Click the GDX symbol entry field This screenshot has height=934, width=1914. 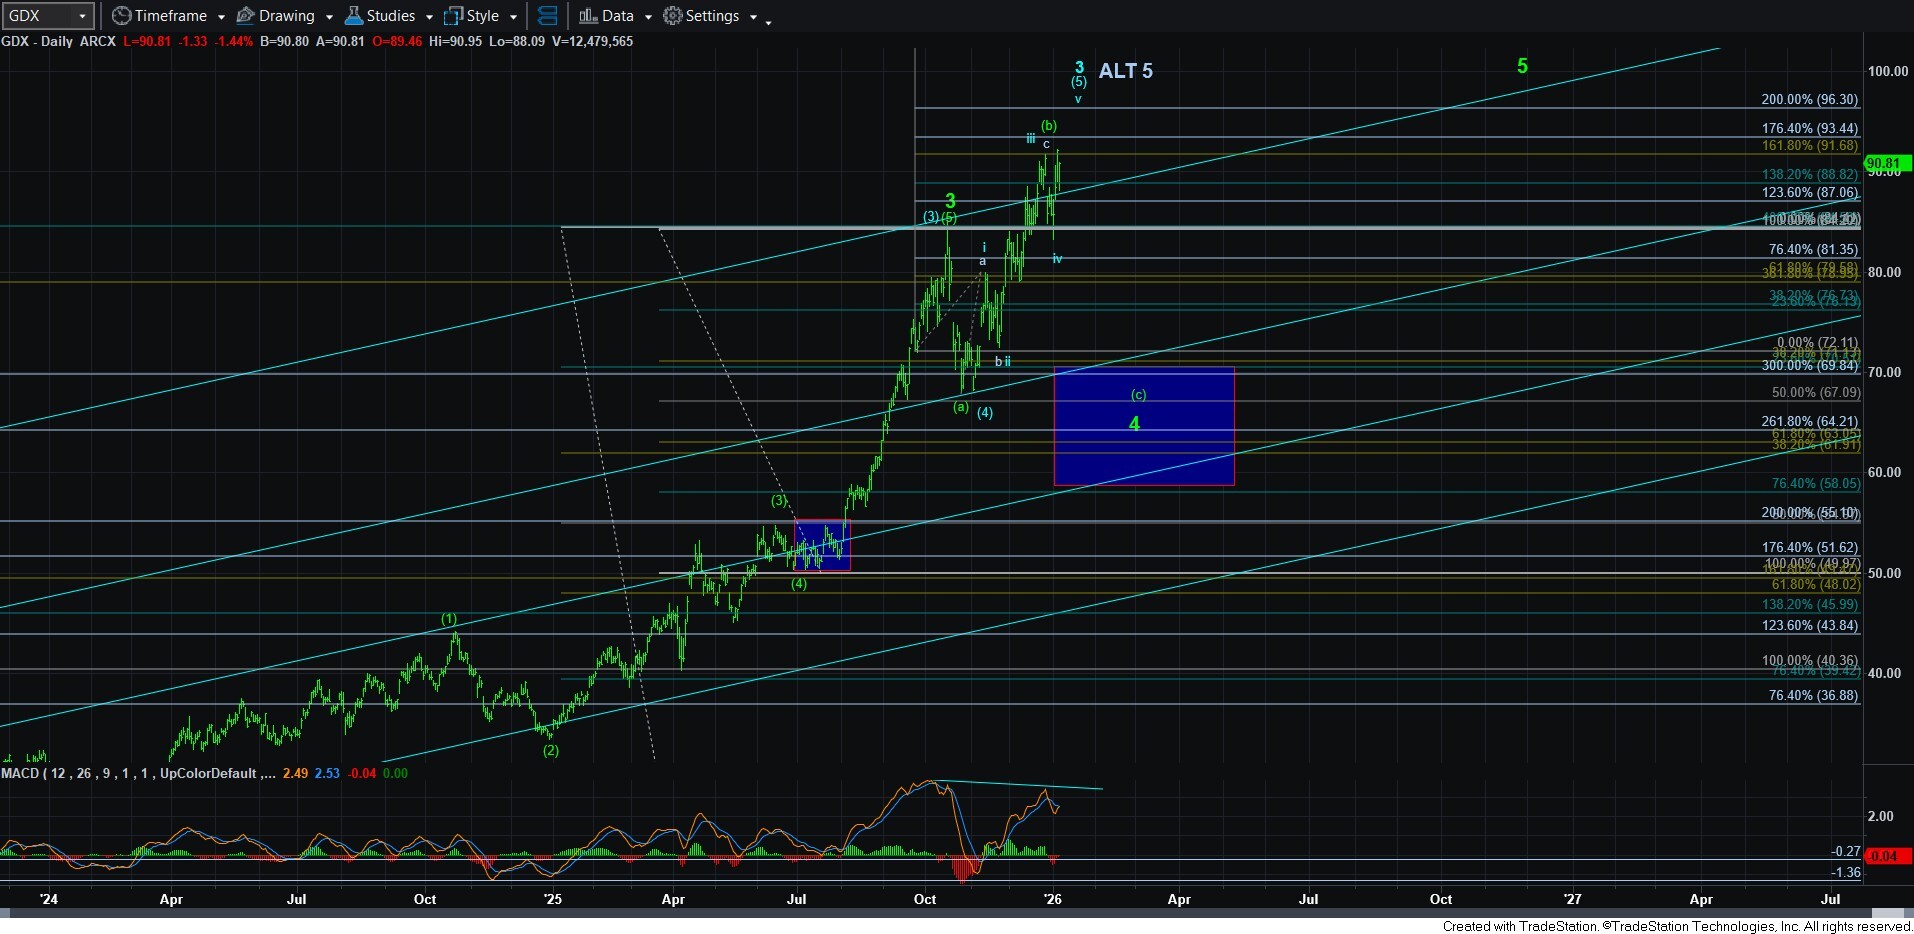38,16
